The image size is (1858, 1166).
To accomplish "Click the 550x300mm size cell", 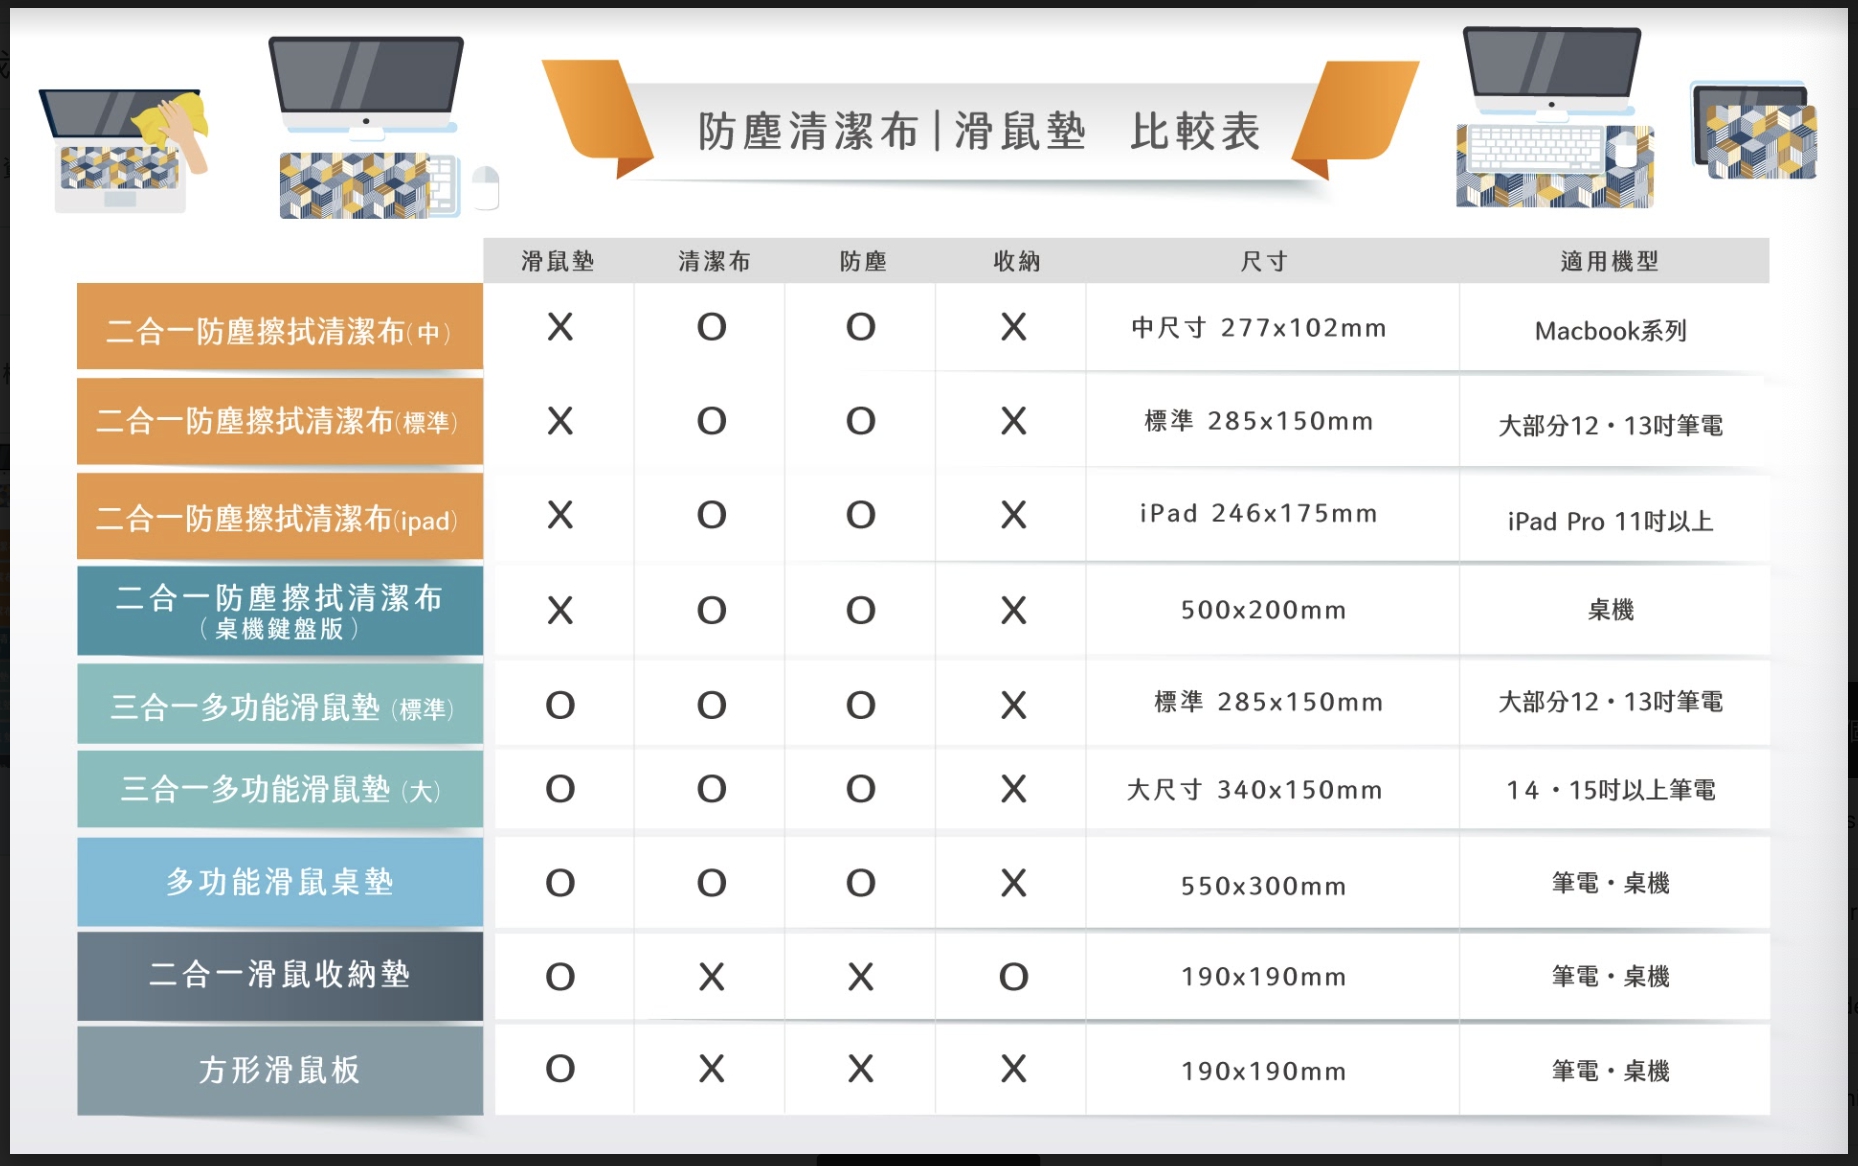I will pyautogui.click(x=1263, y=886).
